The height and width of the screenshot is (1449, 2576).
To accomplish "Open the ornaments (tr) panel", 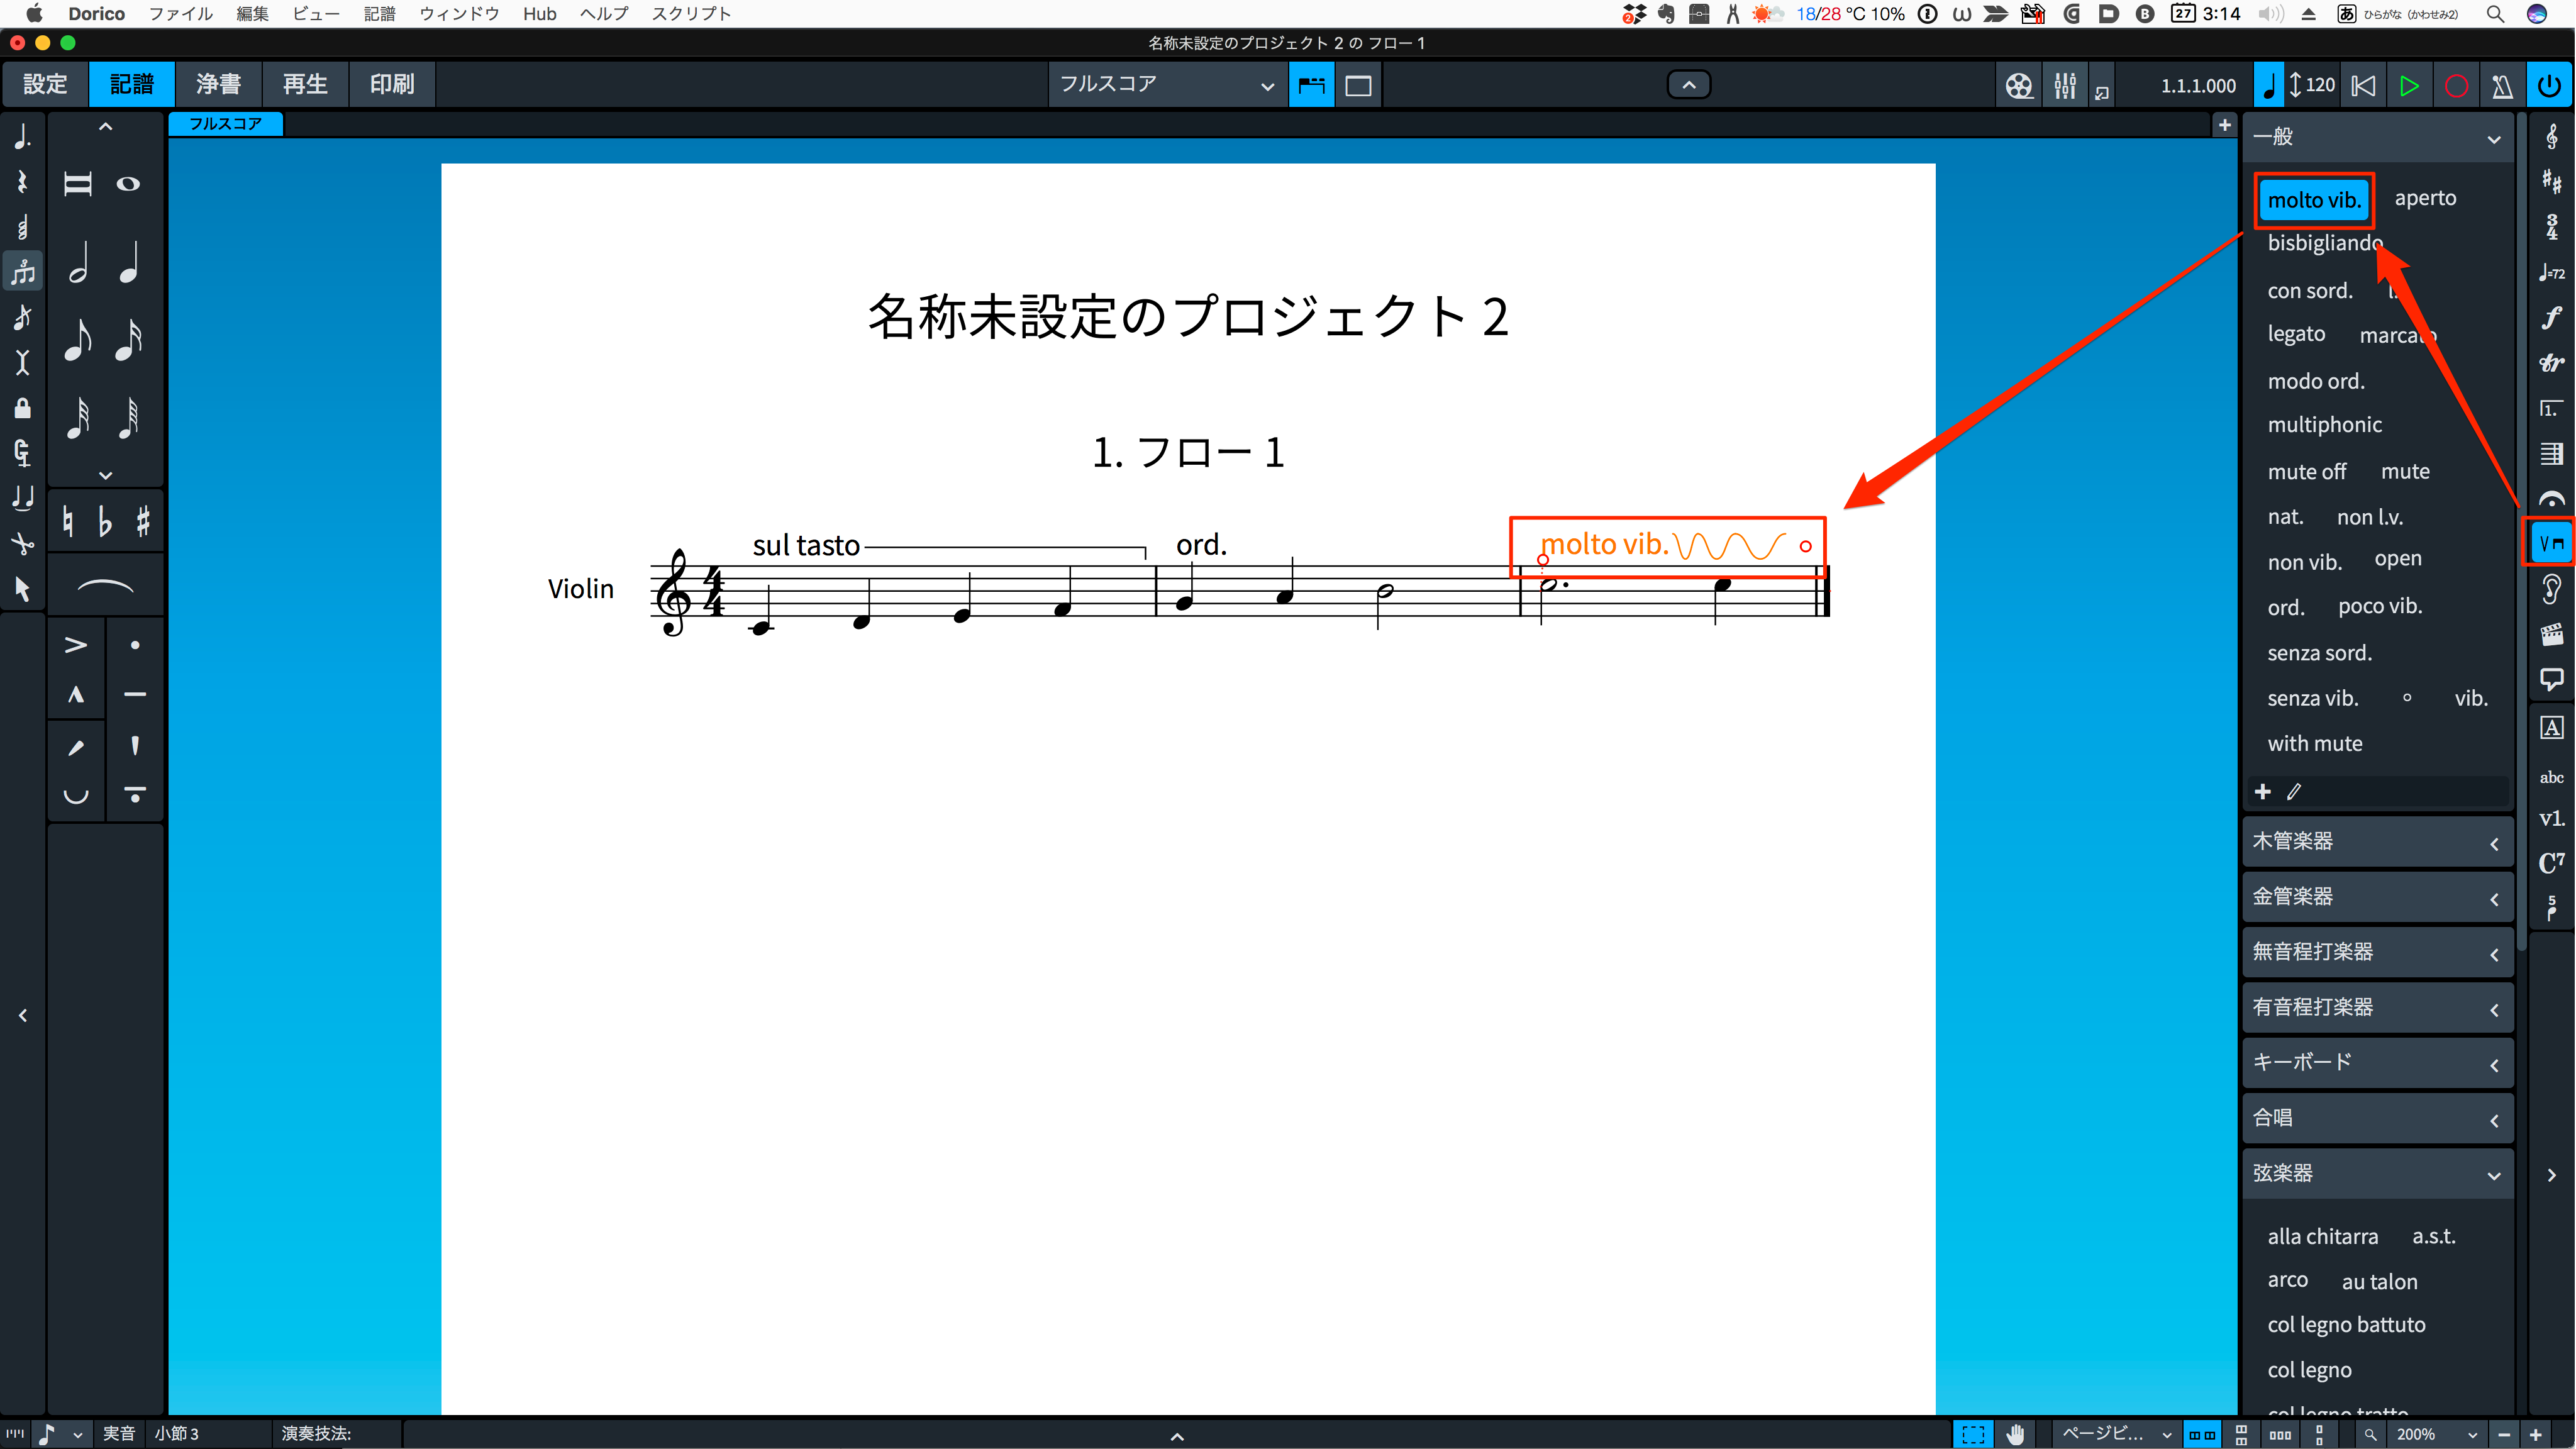I will click(x=2551, y=363).
